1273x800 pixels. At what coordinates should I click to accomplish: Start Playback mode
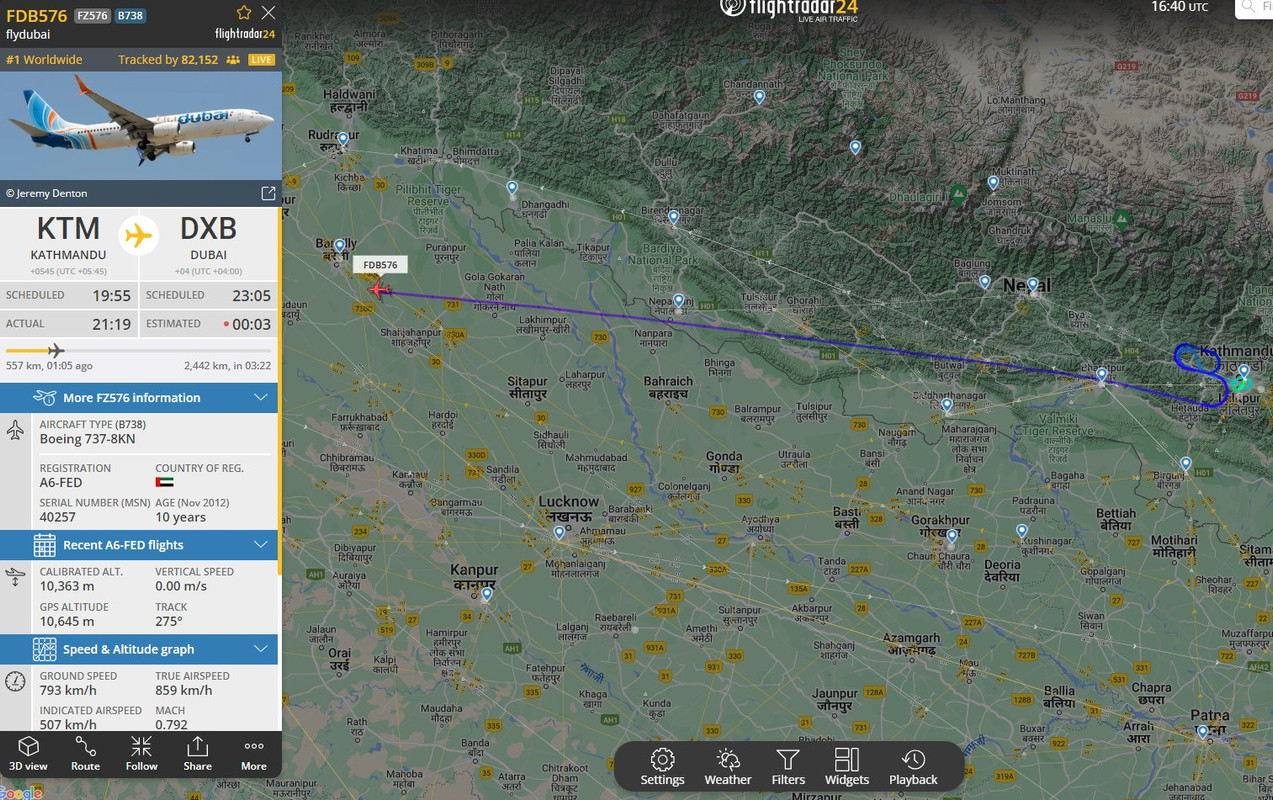[913, 767]
